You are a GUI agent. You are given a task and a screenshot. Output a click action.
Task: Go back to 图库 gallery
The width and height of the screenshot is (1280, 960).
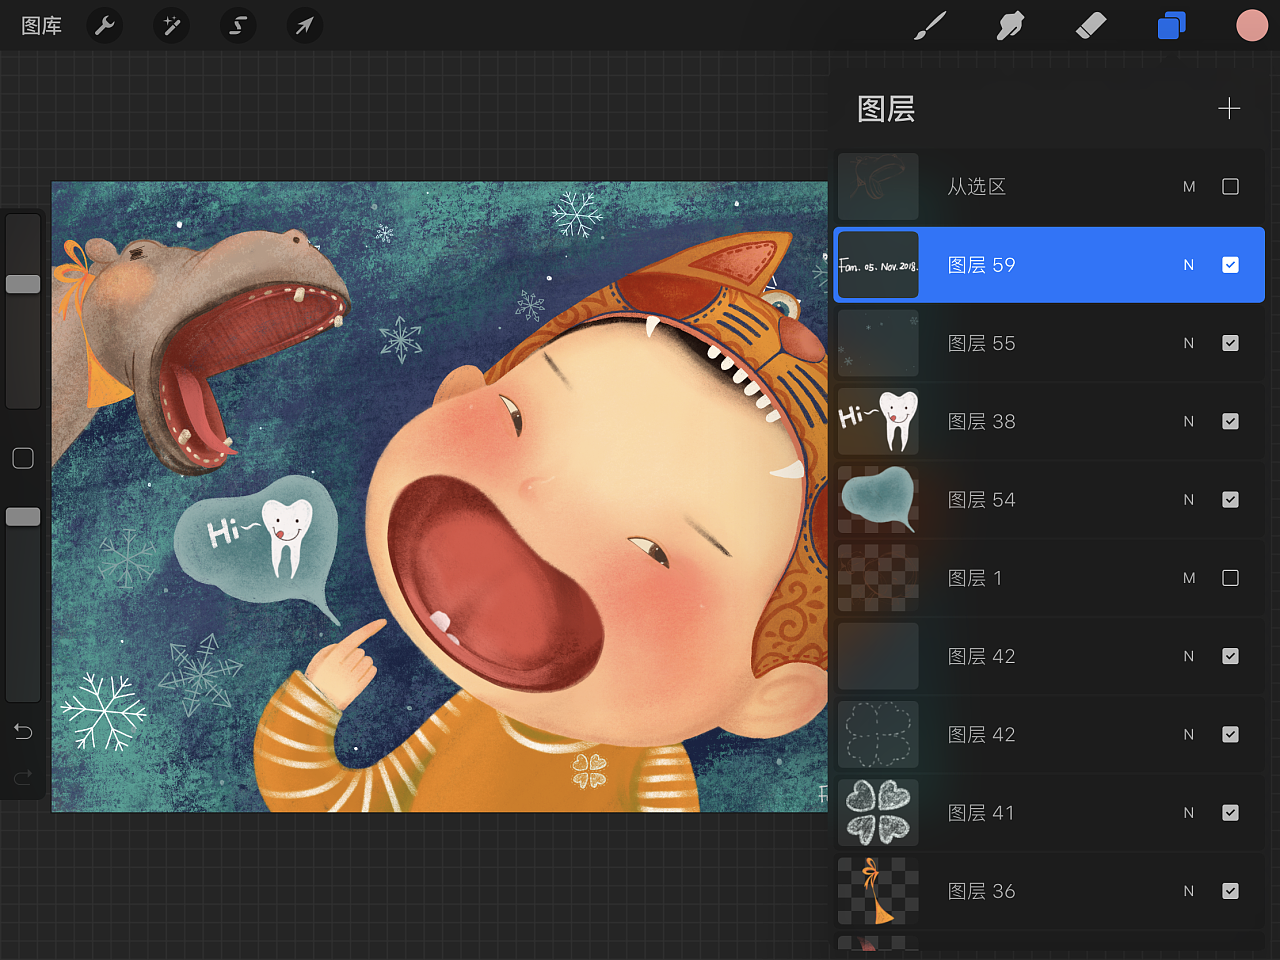tap(41, 26)
